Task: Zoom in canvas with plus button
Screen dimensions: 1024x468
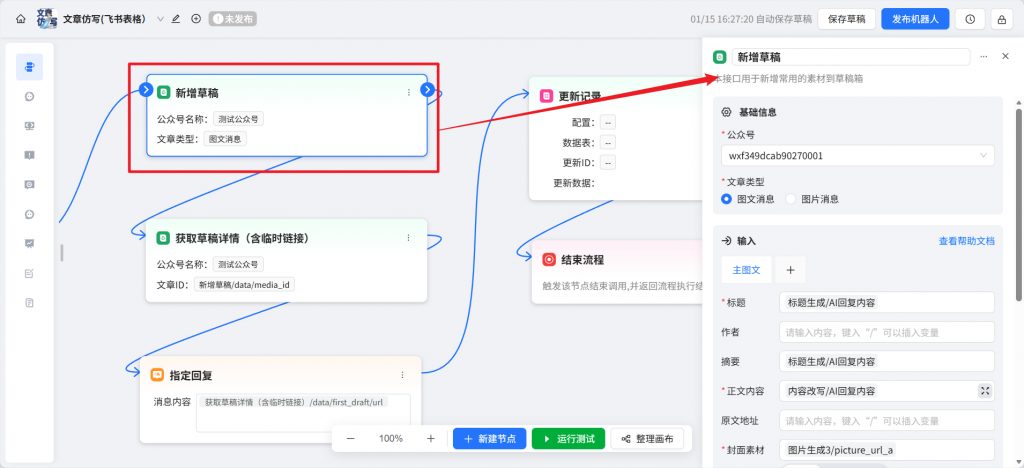Action: tap(430, 439)
